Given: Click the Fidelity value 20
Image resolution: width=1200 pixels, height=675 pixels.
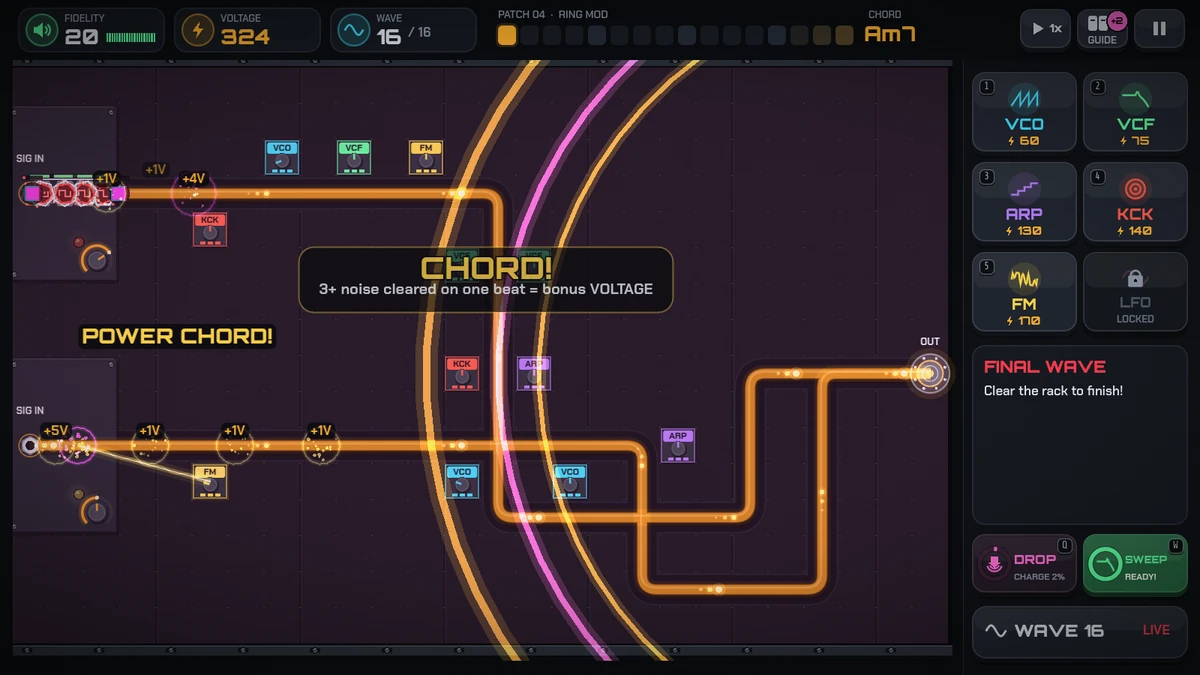Looking at the screenshot, I should click(82, 37).
